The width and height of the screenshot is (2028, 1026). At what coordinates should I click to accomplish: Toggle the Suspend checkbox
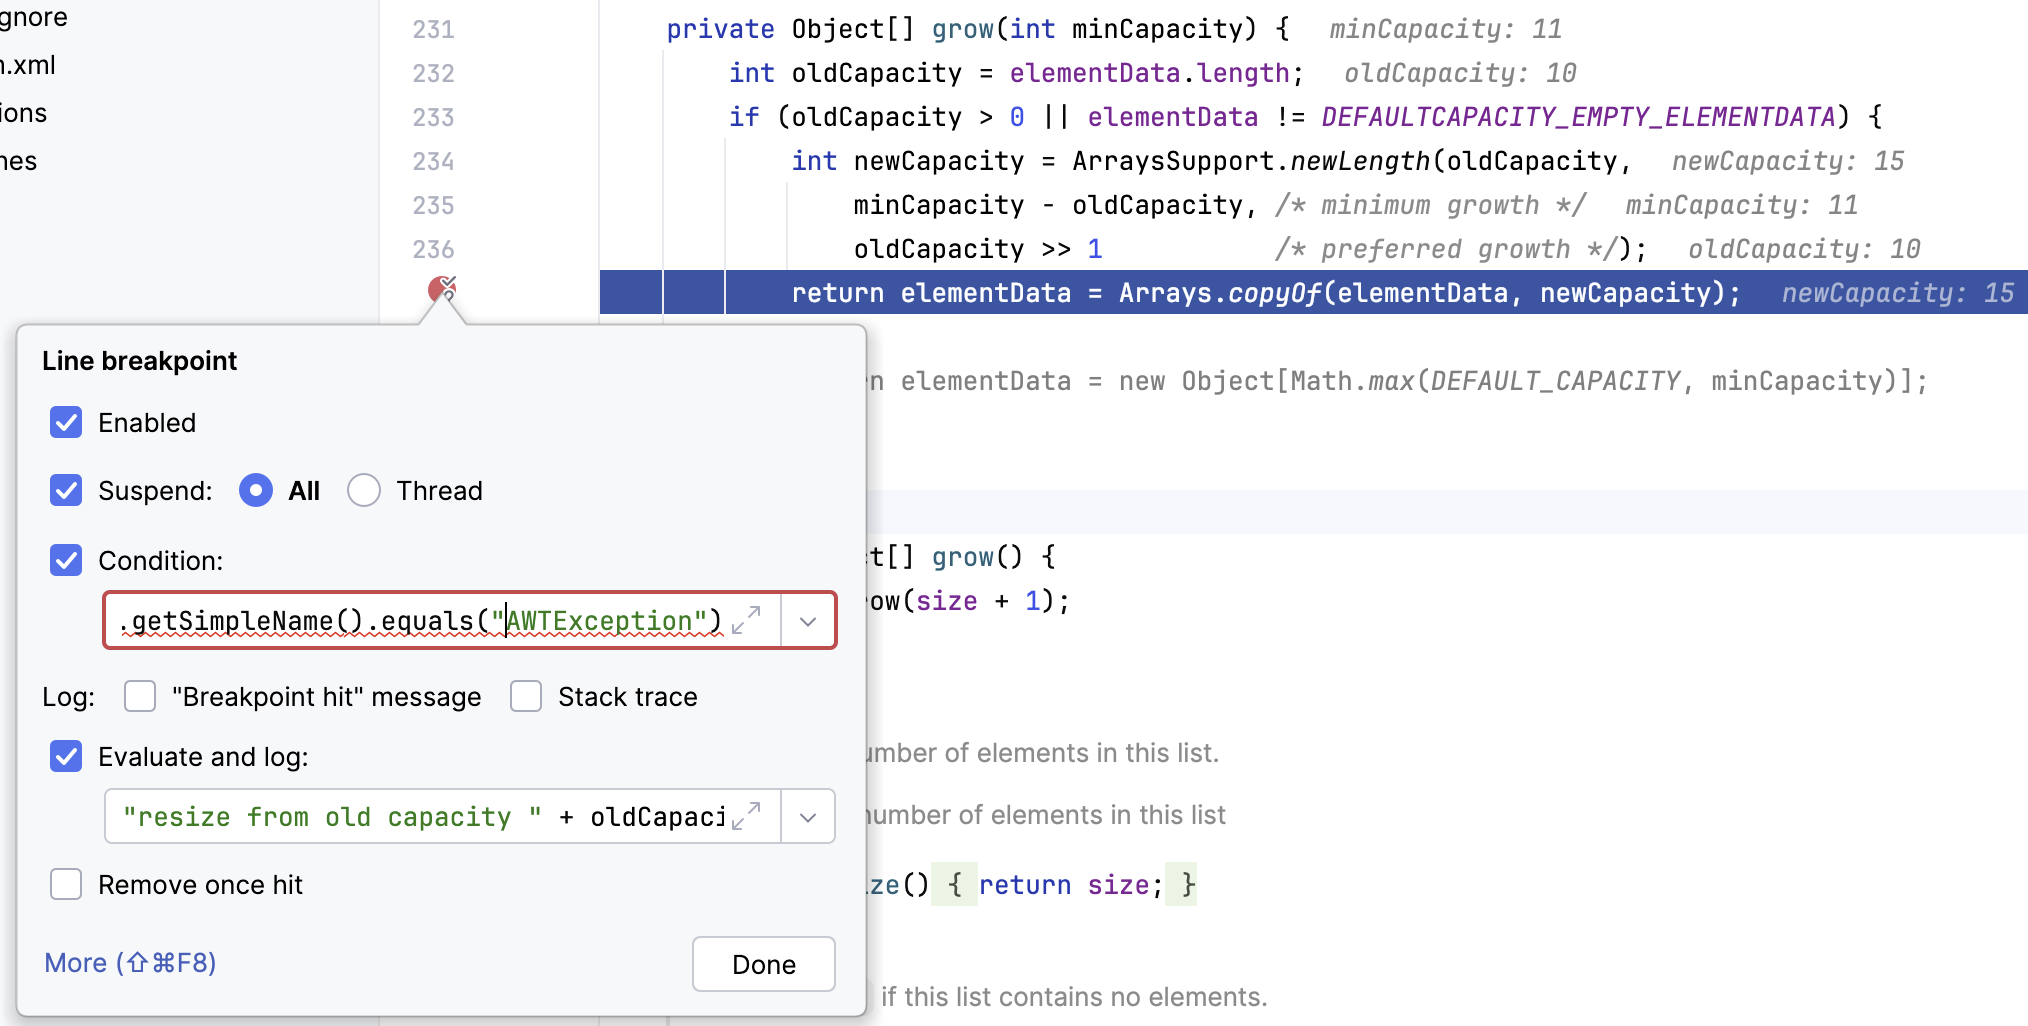(x=66, y=490)
